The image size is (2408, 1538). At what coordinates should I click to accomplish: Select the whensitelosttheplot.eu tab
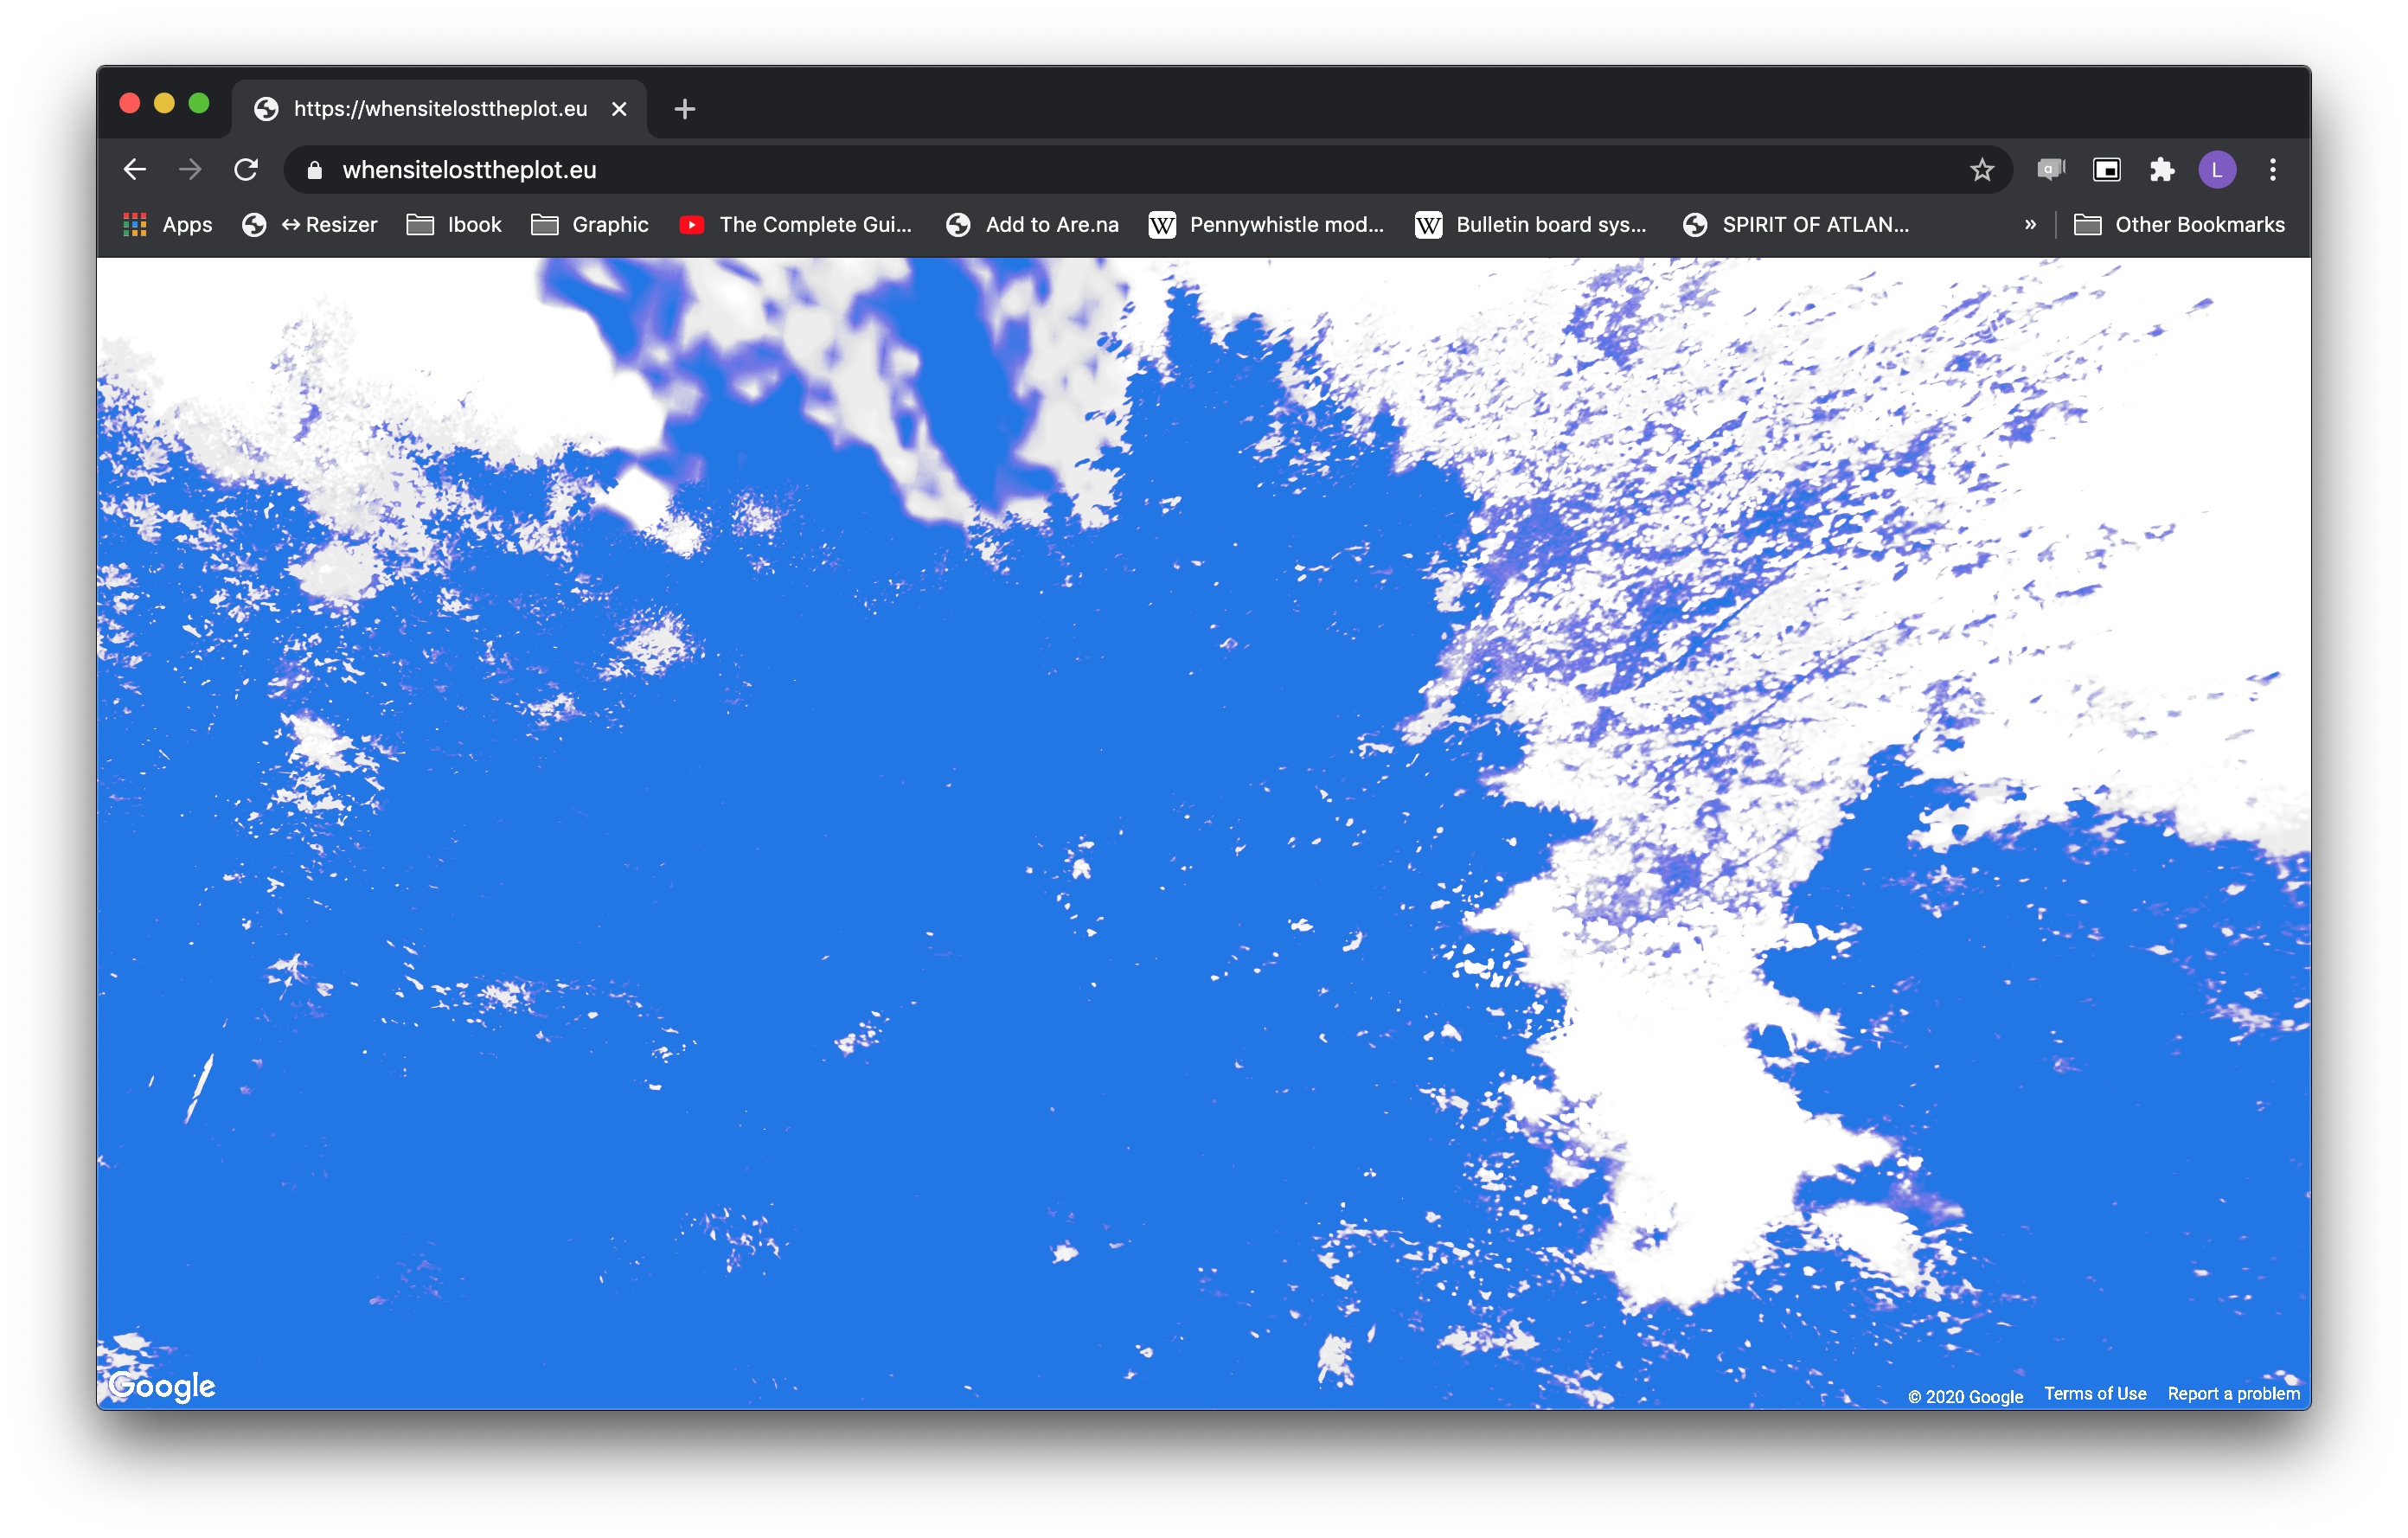440,109
